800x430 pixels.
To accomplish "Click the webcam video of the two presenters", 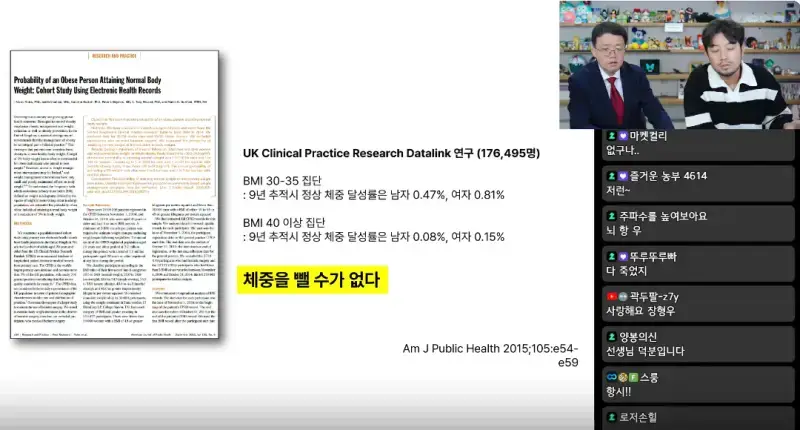I will pos(680,65).
